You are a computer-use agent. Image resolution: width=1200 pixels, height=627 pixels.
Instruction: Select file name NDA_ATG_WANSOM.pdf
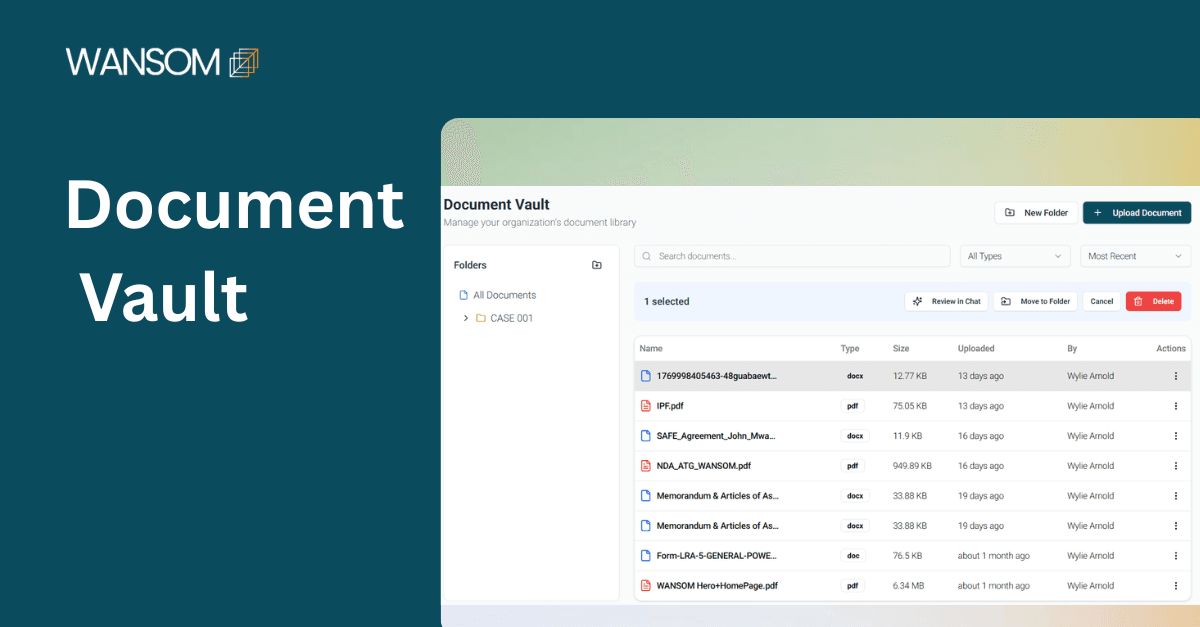pyautogui.click(x=704, y=466)
